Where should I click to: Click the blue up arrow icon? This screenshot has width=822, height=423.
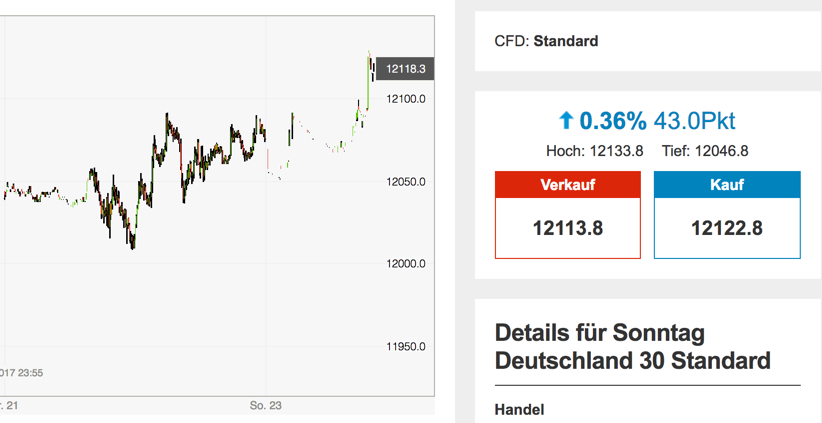[x=566, y=121]
